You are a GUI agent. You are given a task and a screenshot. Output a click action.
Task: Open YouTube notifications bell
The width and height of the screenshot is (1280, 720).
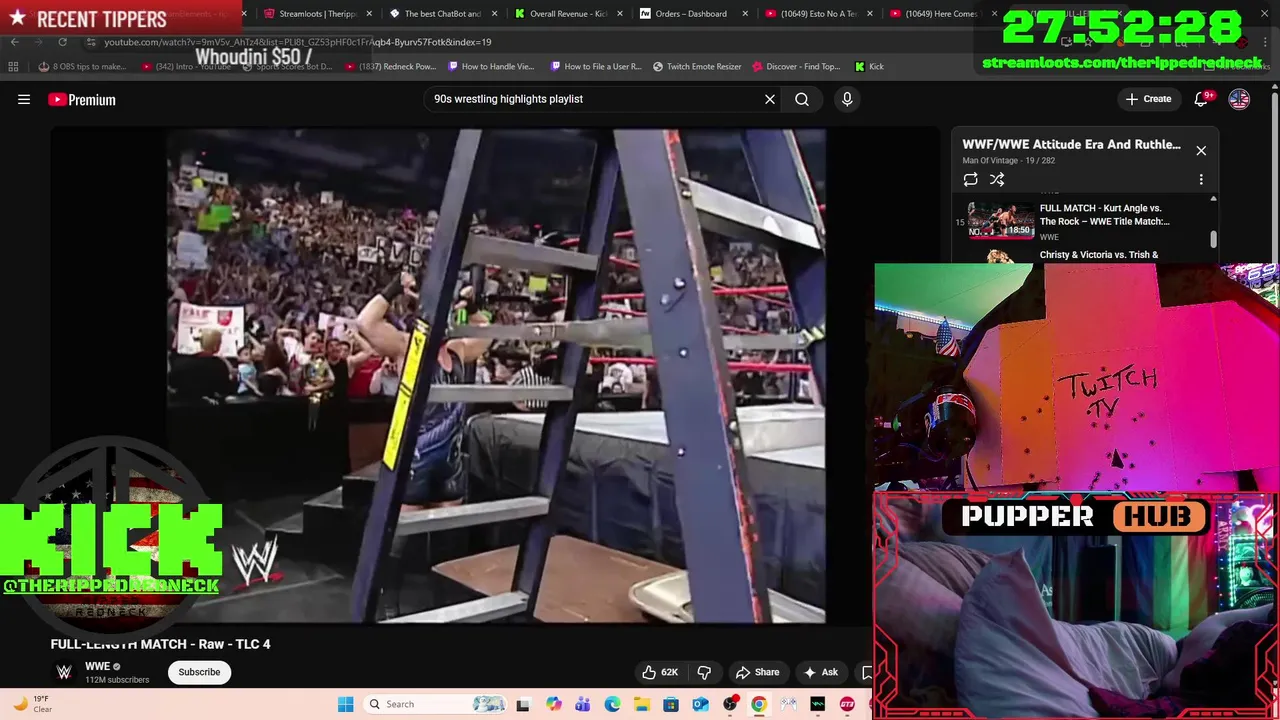[x=1202, y=99]
